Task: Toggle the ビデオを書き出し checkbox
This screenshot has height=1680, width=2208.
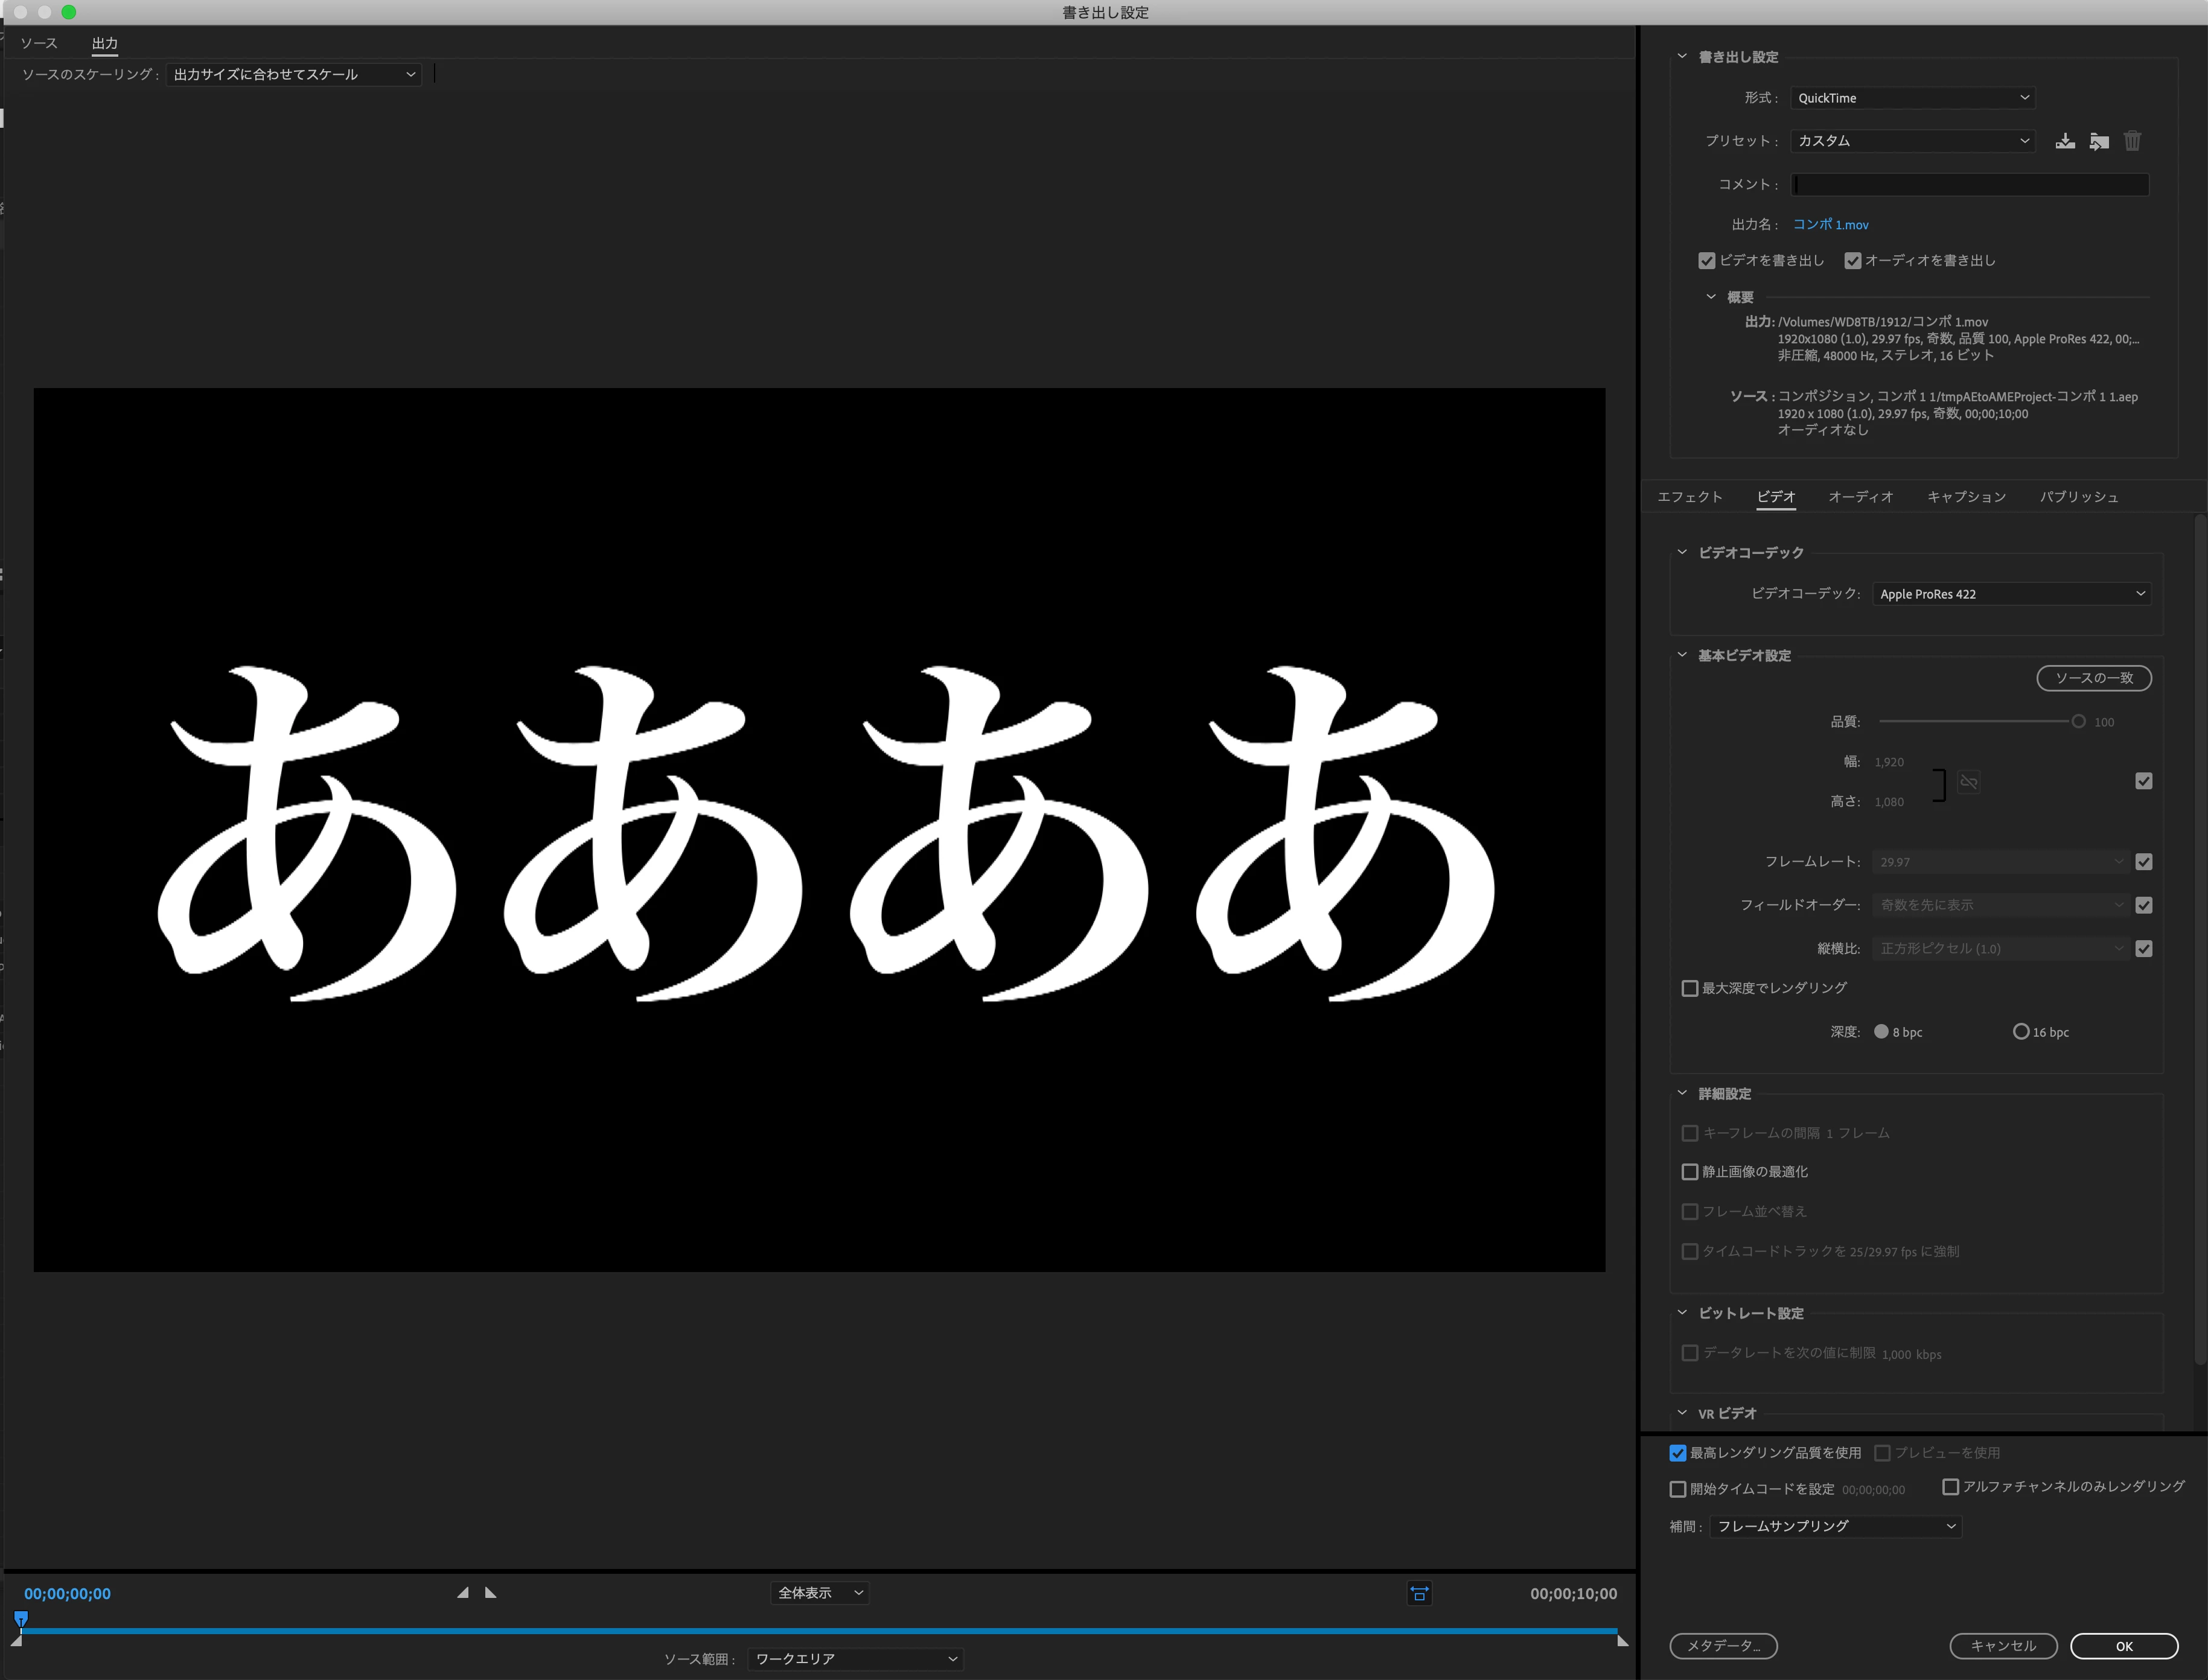Action: [1707, 261]
